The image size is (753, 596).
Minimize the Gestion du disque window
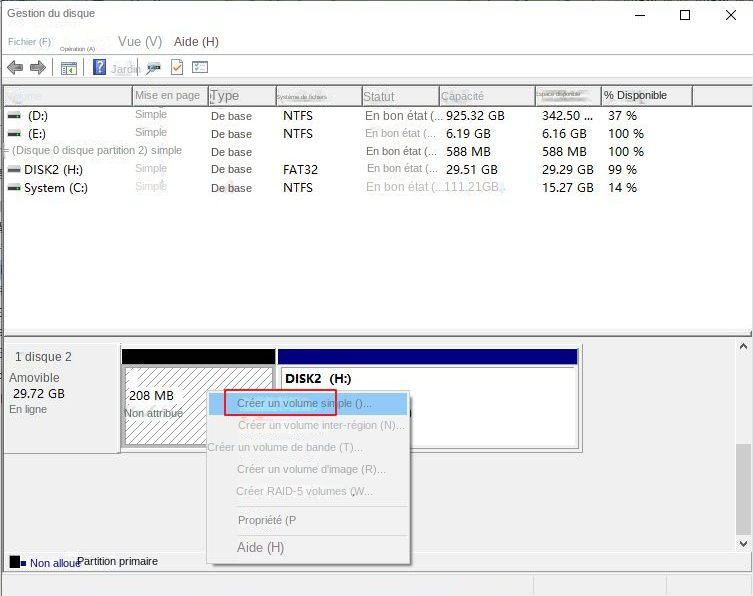click(x=640, y=15)
